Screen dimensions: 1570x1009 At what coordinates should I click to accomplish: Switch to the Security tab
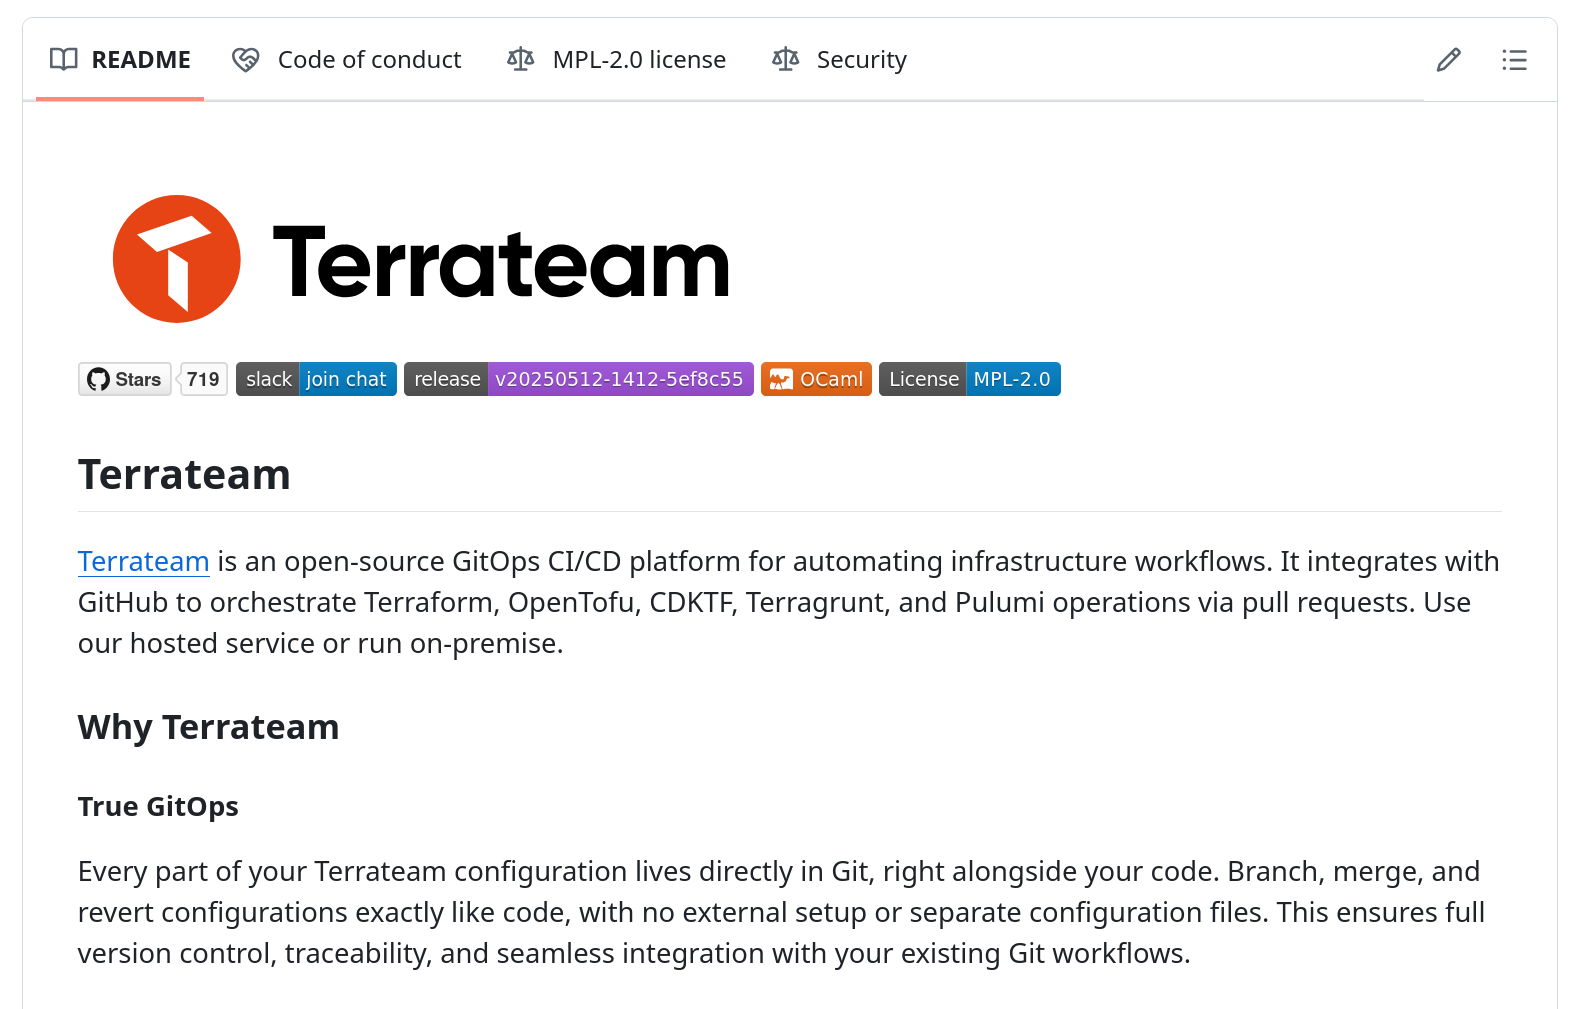tap(840, 60)
